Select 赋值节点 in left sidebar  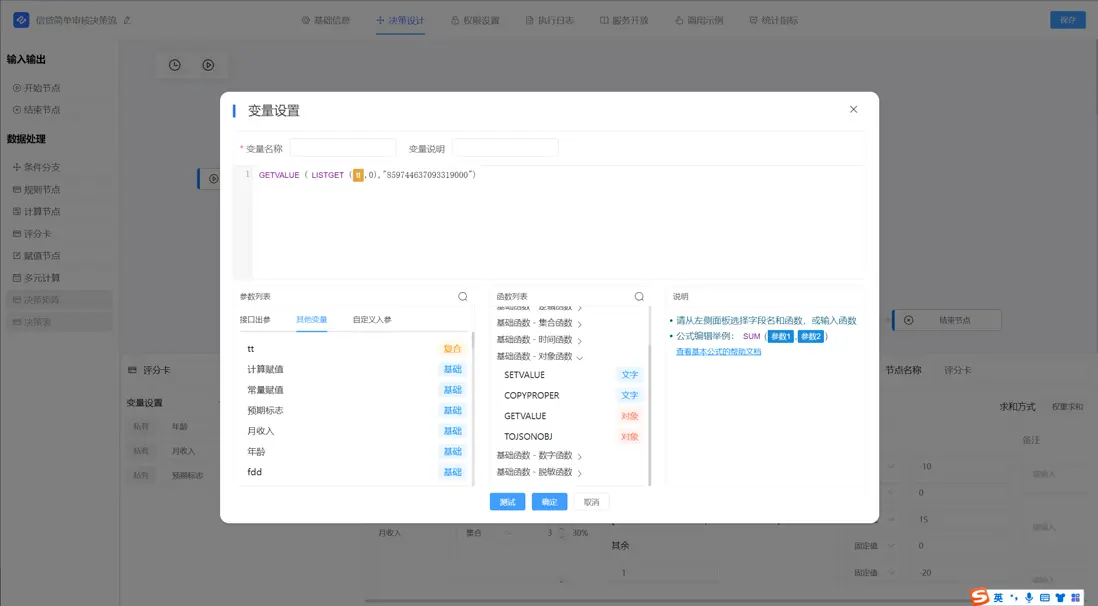tap(36, 256)
